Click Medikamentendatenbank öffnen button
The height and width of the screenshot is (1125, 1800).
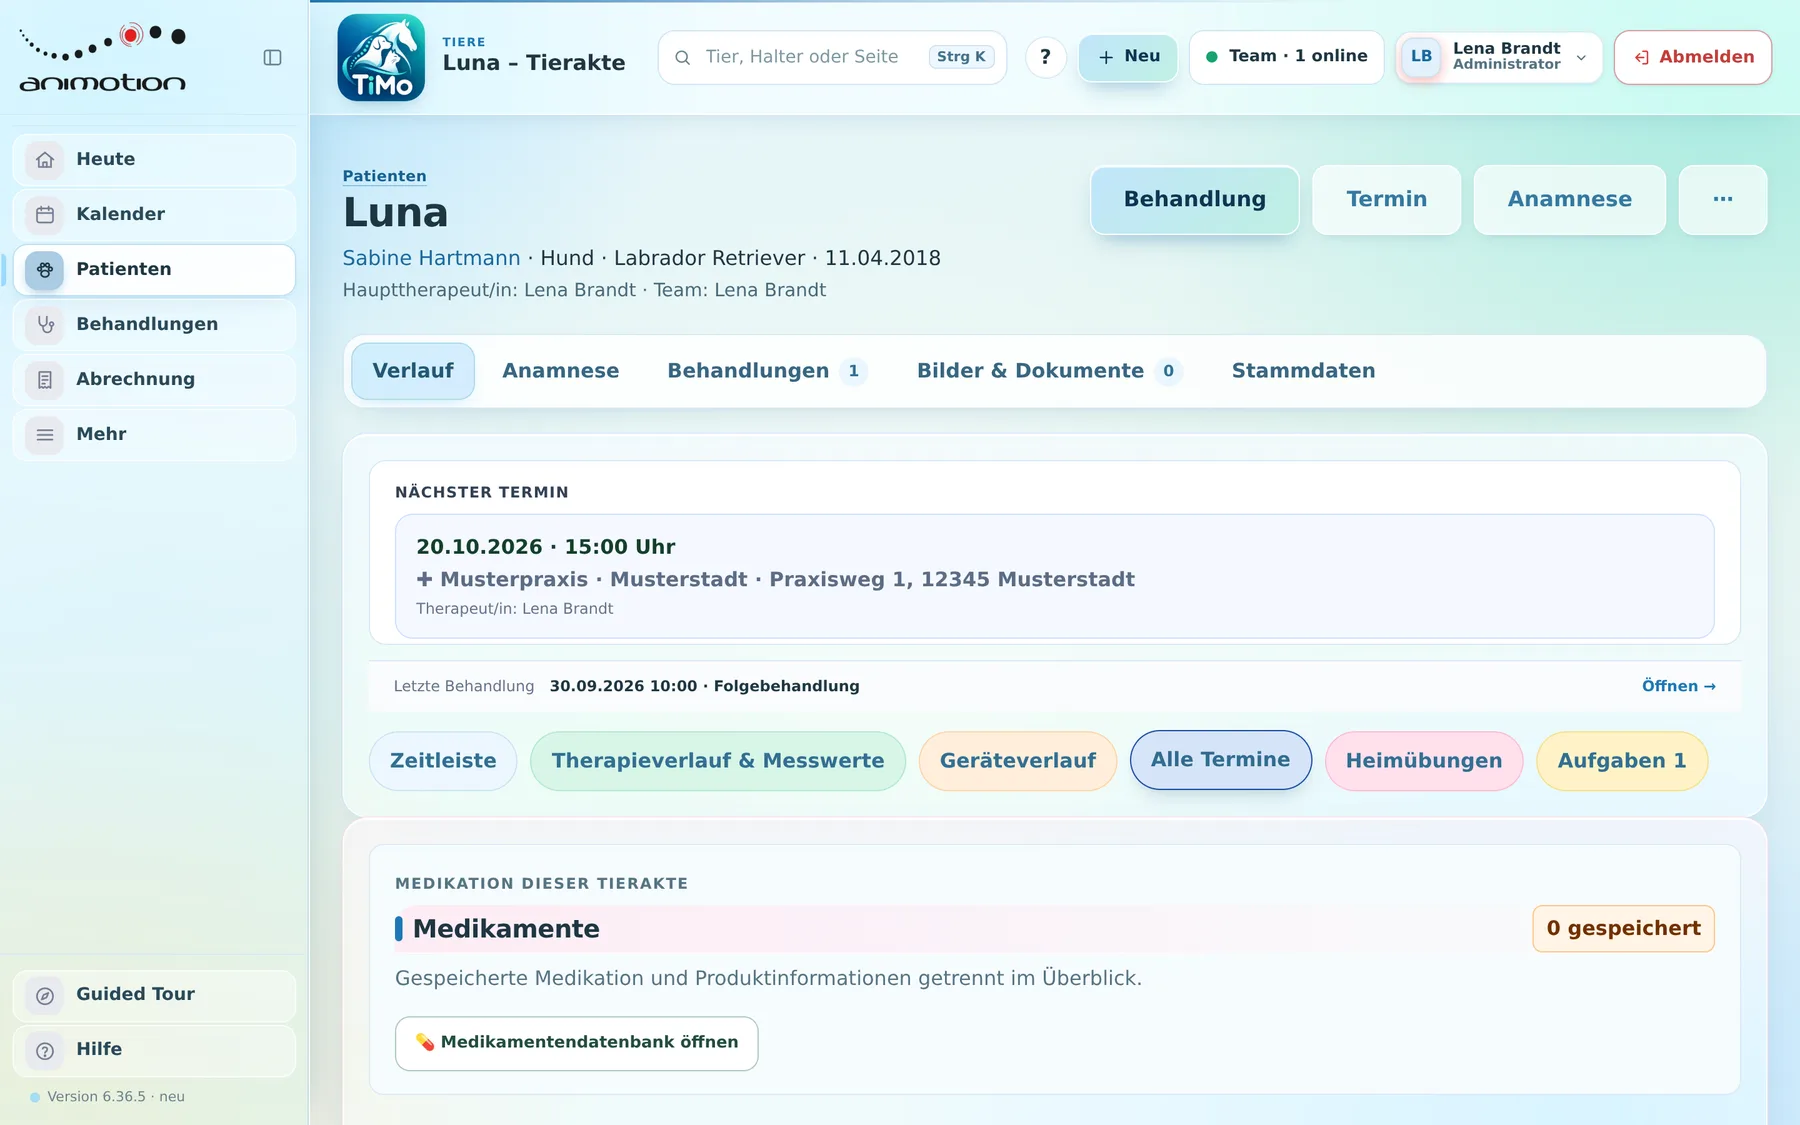[576, 1043]
